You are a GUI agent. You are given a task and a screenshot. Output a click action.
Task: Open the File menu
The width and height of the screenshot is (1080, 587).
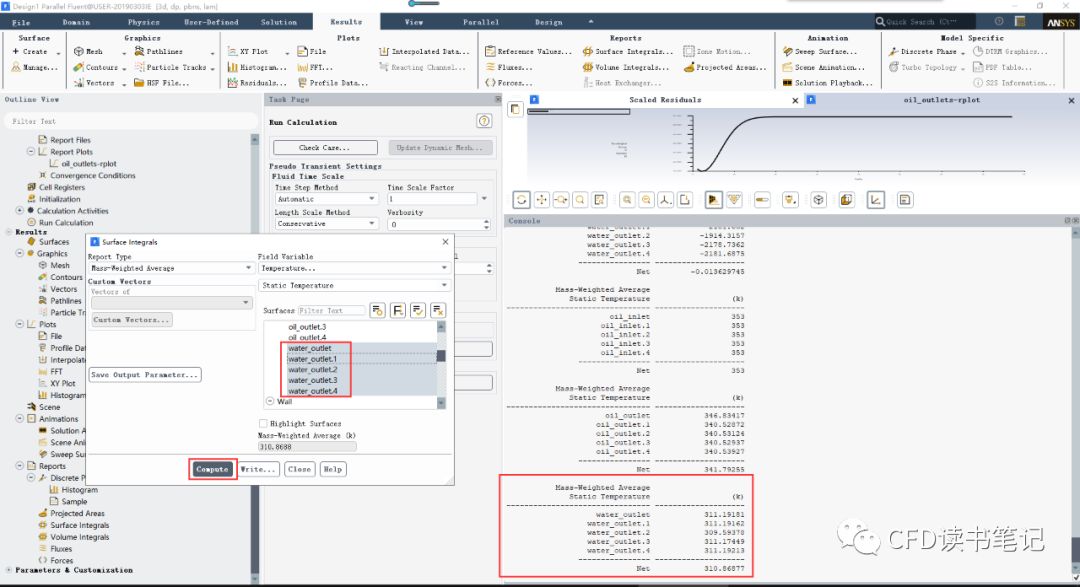(21, 22)
